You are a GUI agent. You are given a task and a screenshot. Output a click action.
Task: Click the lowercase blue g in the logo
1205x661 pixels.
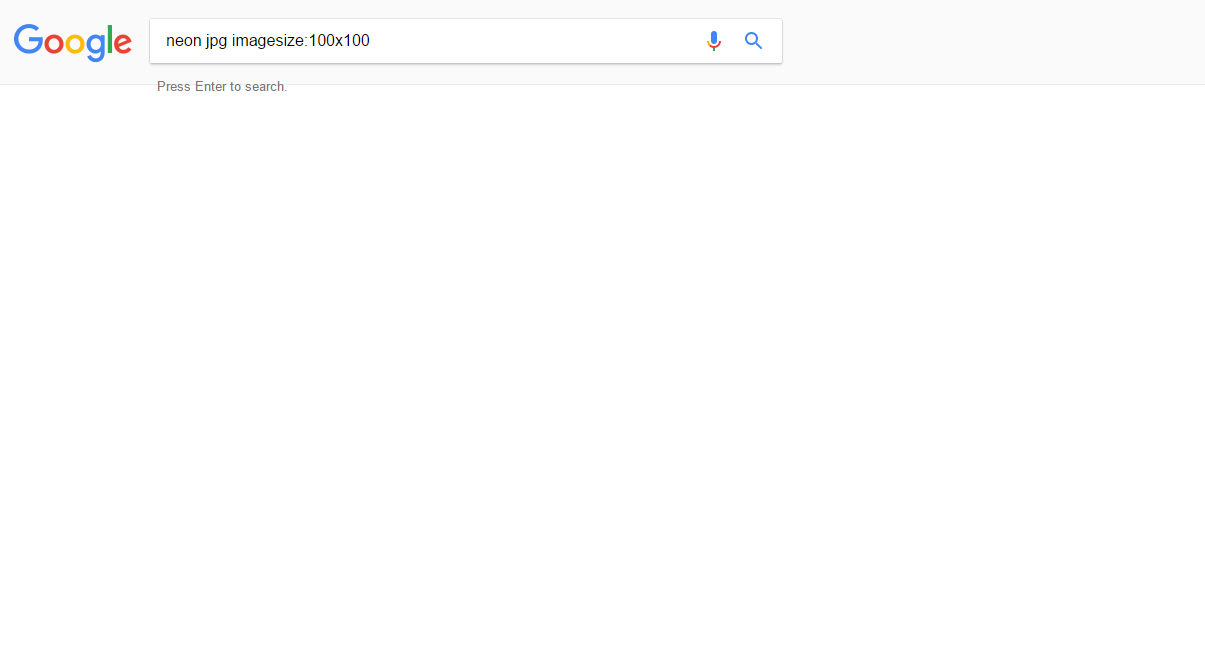(95, 46)
